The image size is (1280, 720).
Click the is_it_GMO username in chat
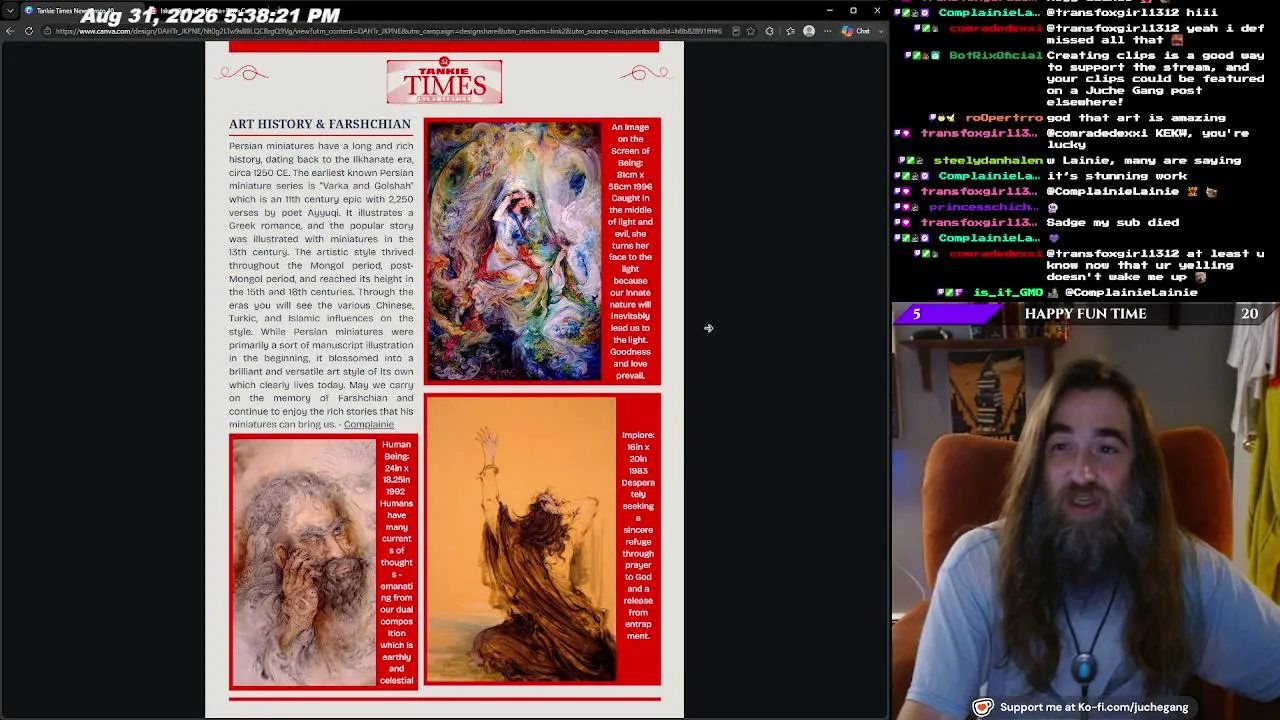pos(1008,292)
